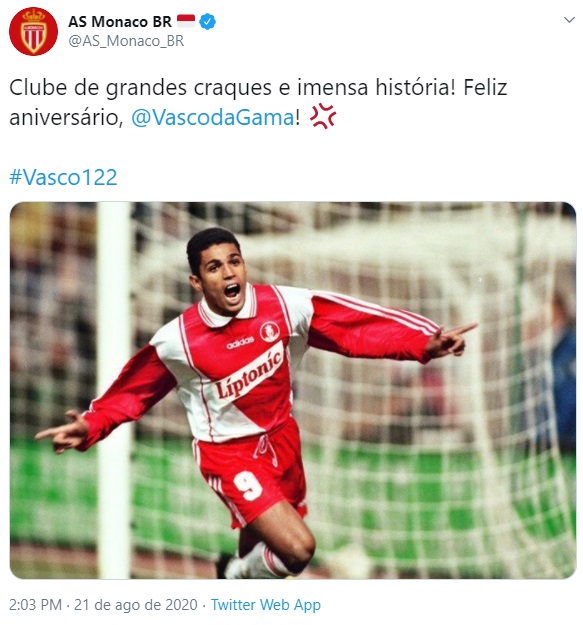The height and width of the screenshot is (625, 583).
Task: Click the Monaco flag emoji beside the name
Action: coord(186,21)
